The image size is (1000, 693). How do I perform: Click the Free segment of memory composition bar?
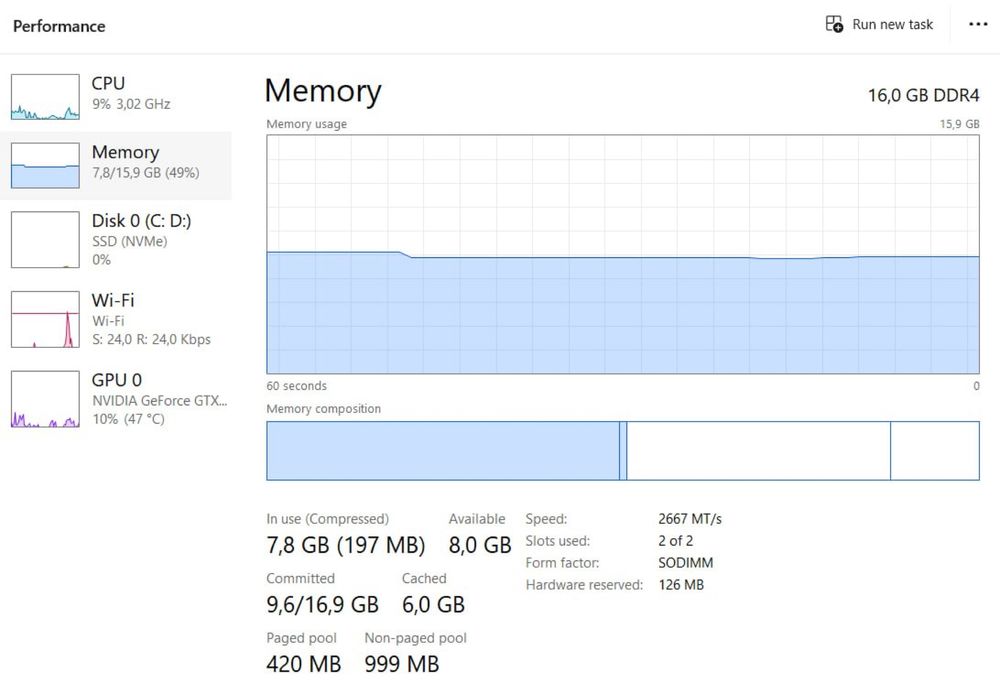pyautogui.click(x=935, y=451)
